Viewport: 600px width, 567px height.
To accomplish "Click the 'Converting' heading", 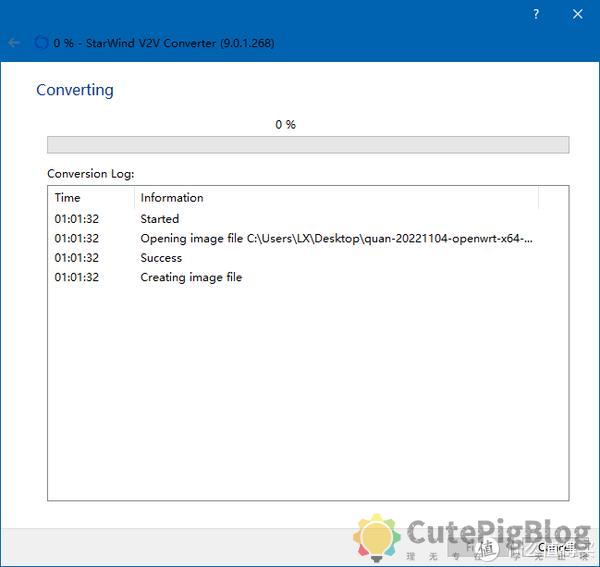I will point(75,90).
